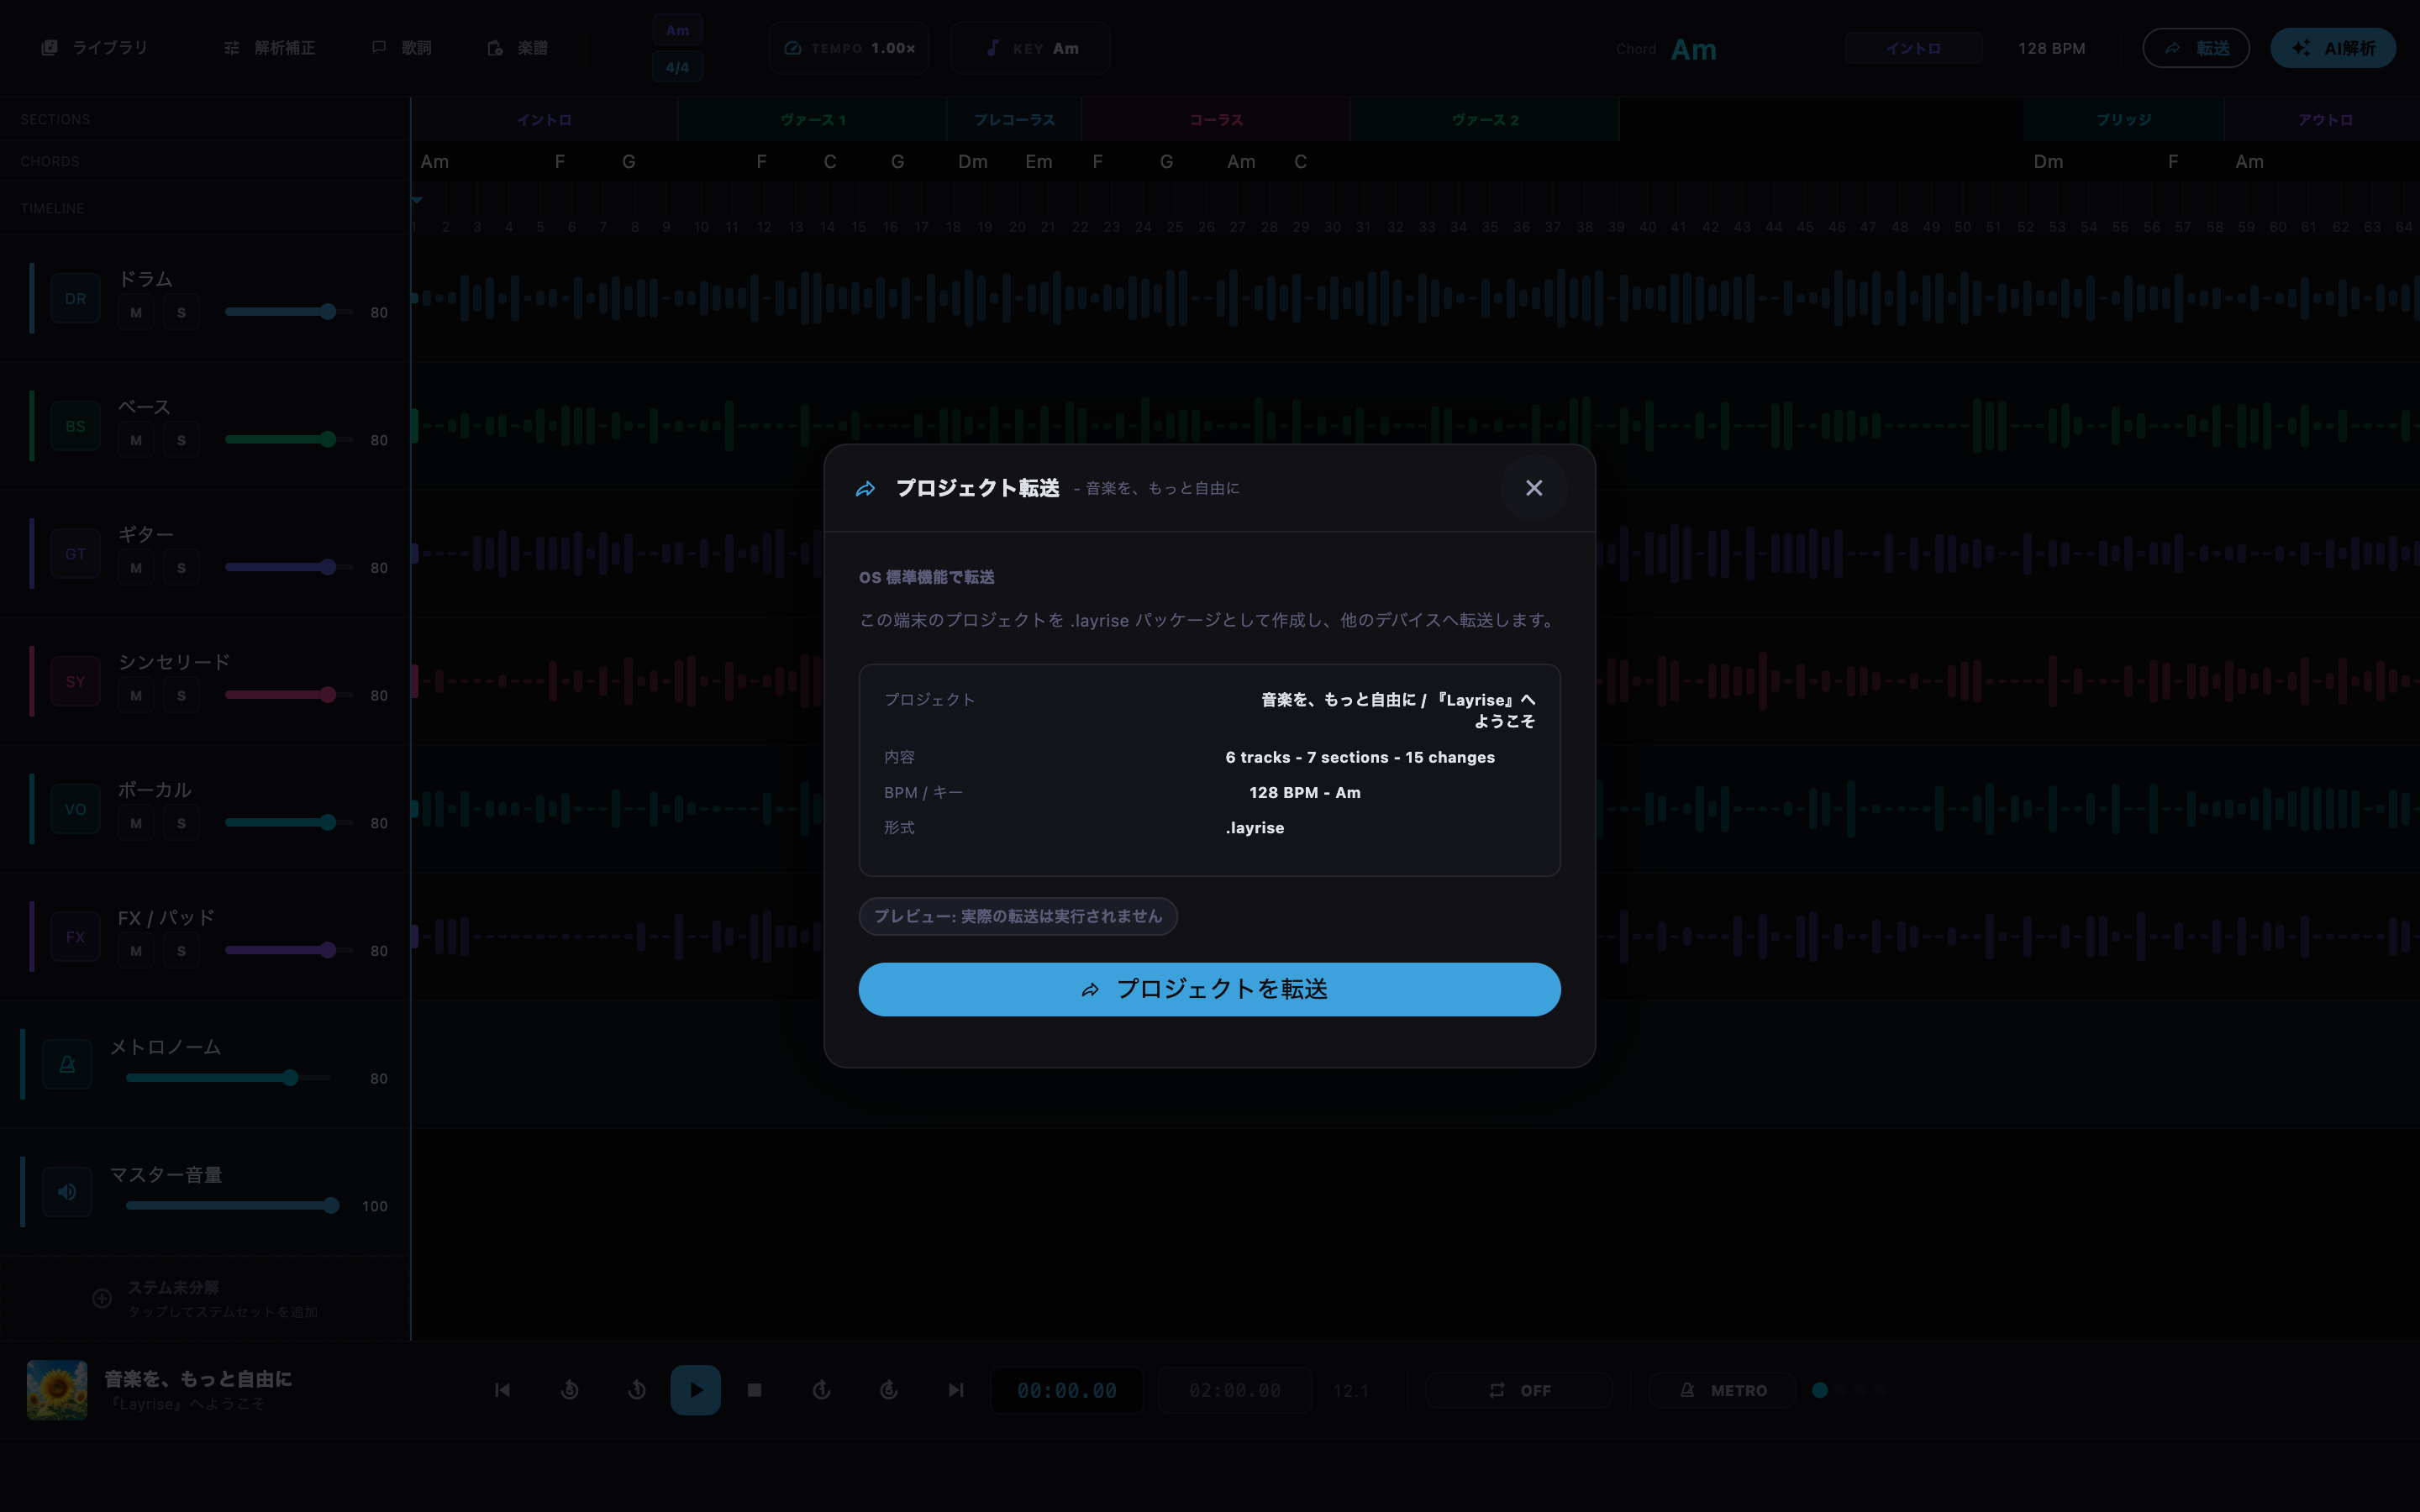Close the プロジェクト転送 dialog
Viewport: 2420px width, 1512px height.
1533,488
